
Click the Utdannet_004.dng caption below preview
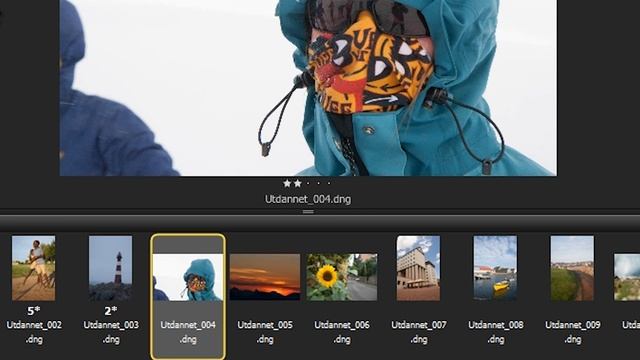pos(308,199)
